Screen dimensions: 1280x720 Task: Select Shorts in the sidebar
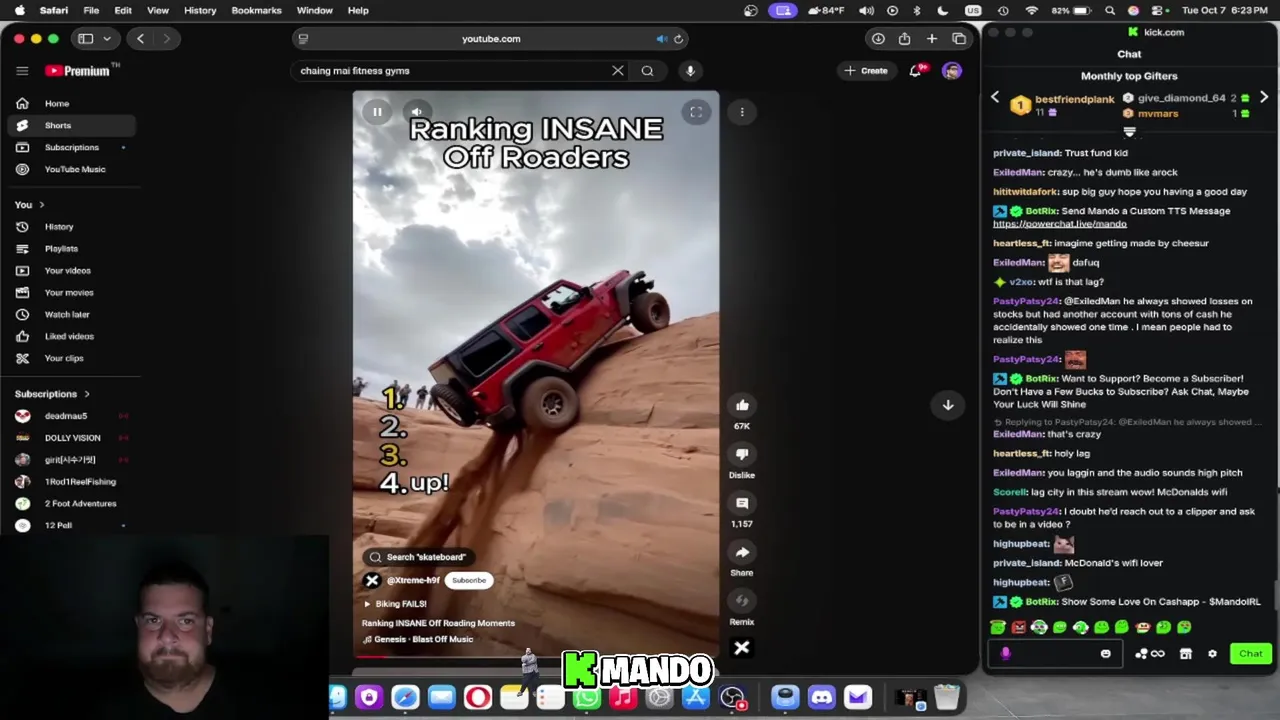click(x=70, y=126)
